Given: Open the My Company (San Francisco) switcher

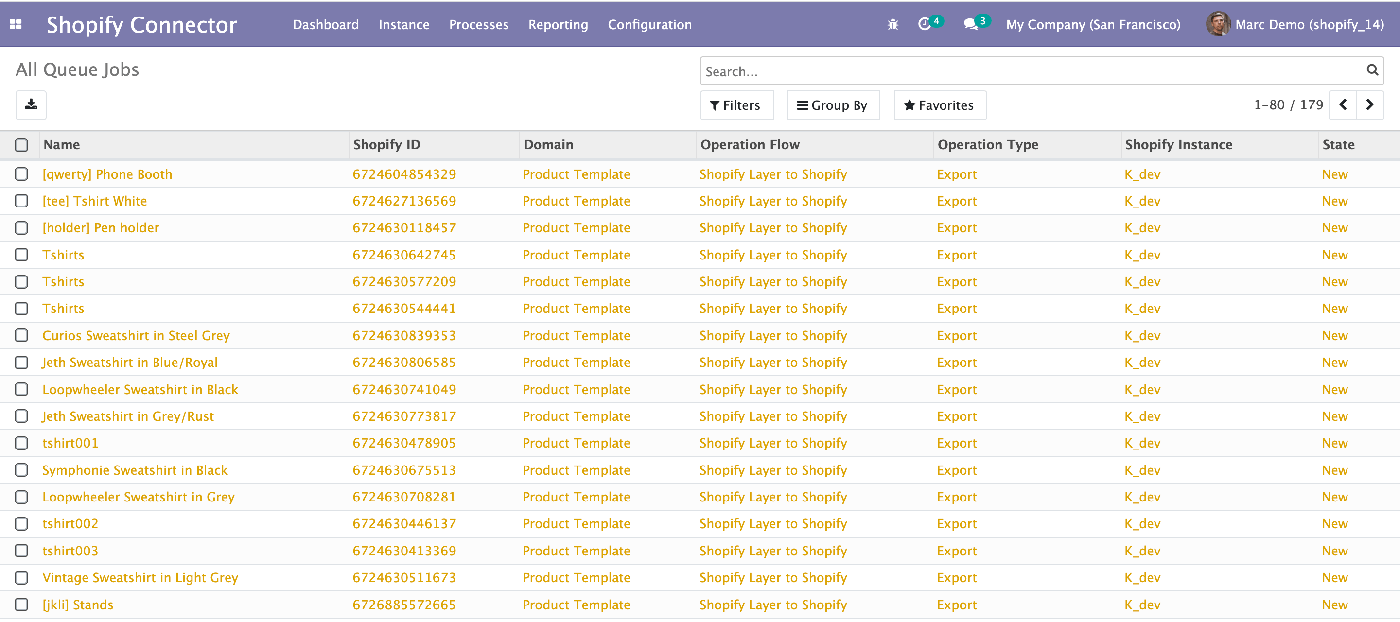Looking at the screenshot, I should pos(1093,24).
